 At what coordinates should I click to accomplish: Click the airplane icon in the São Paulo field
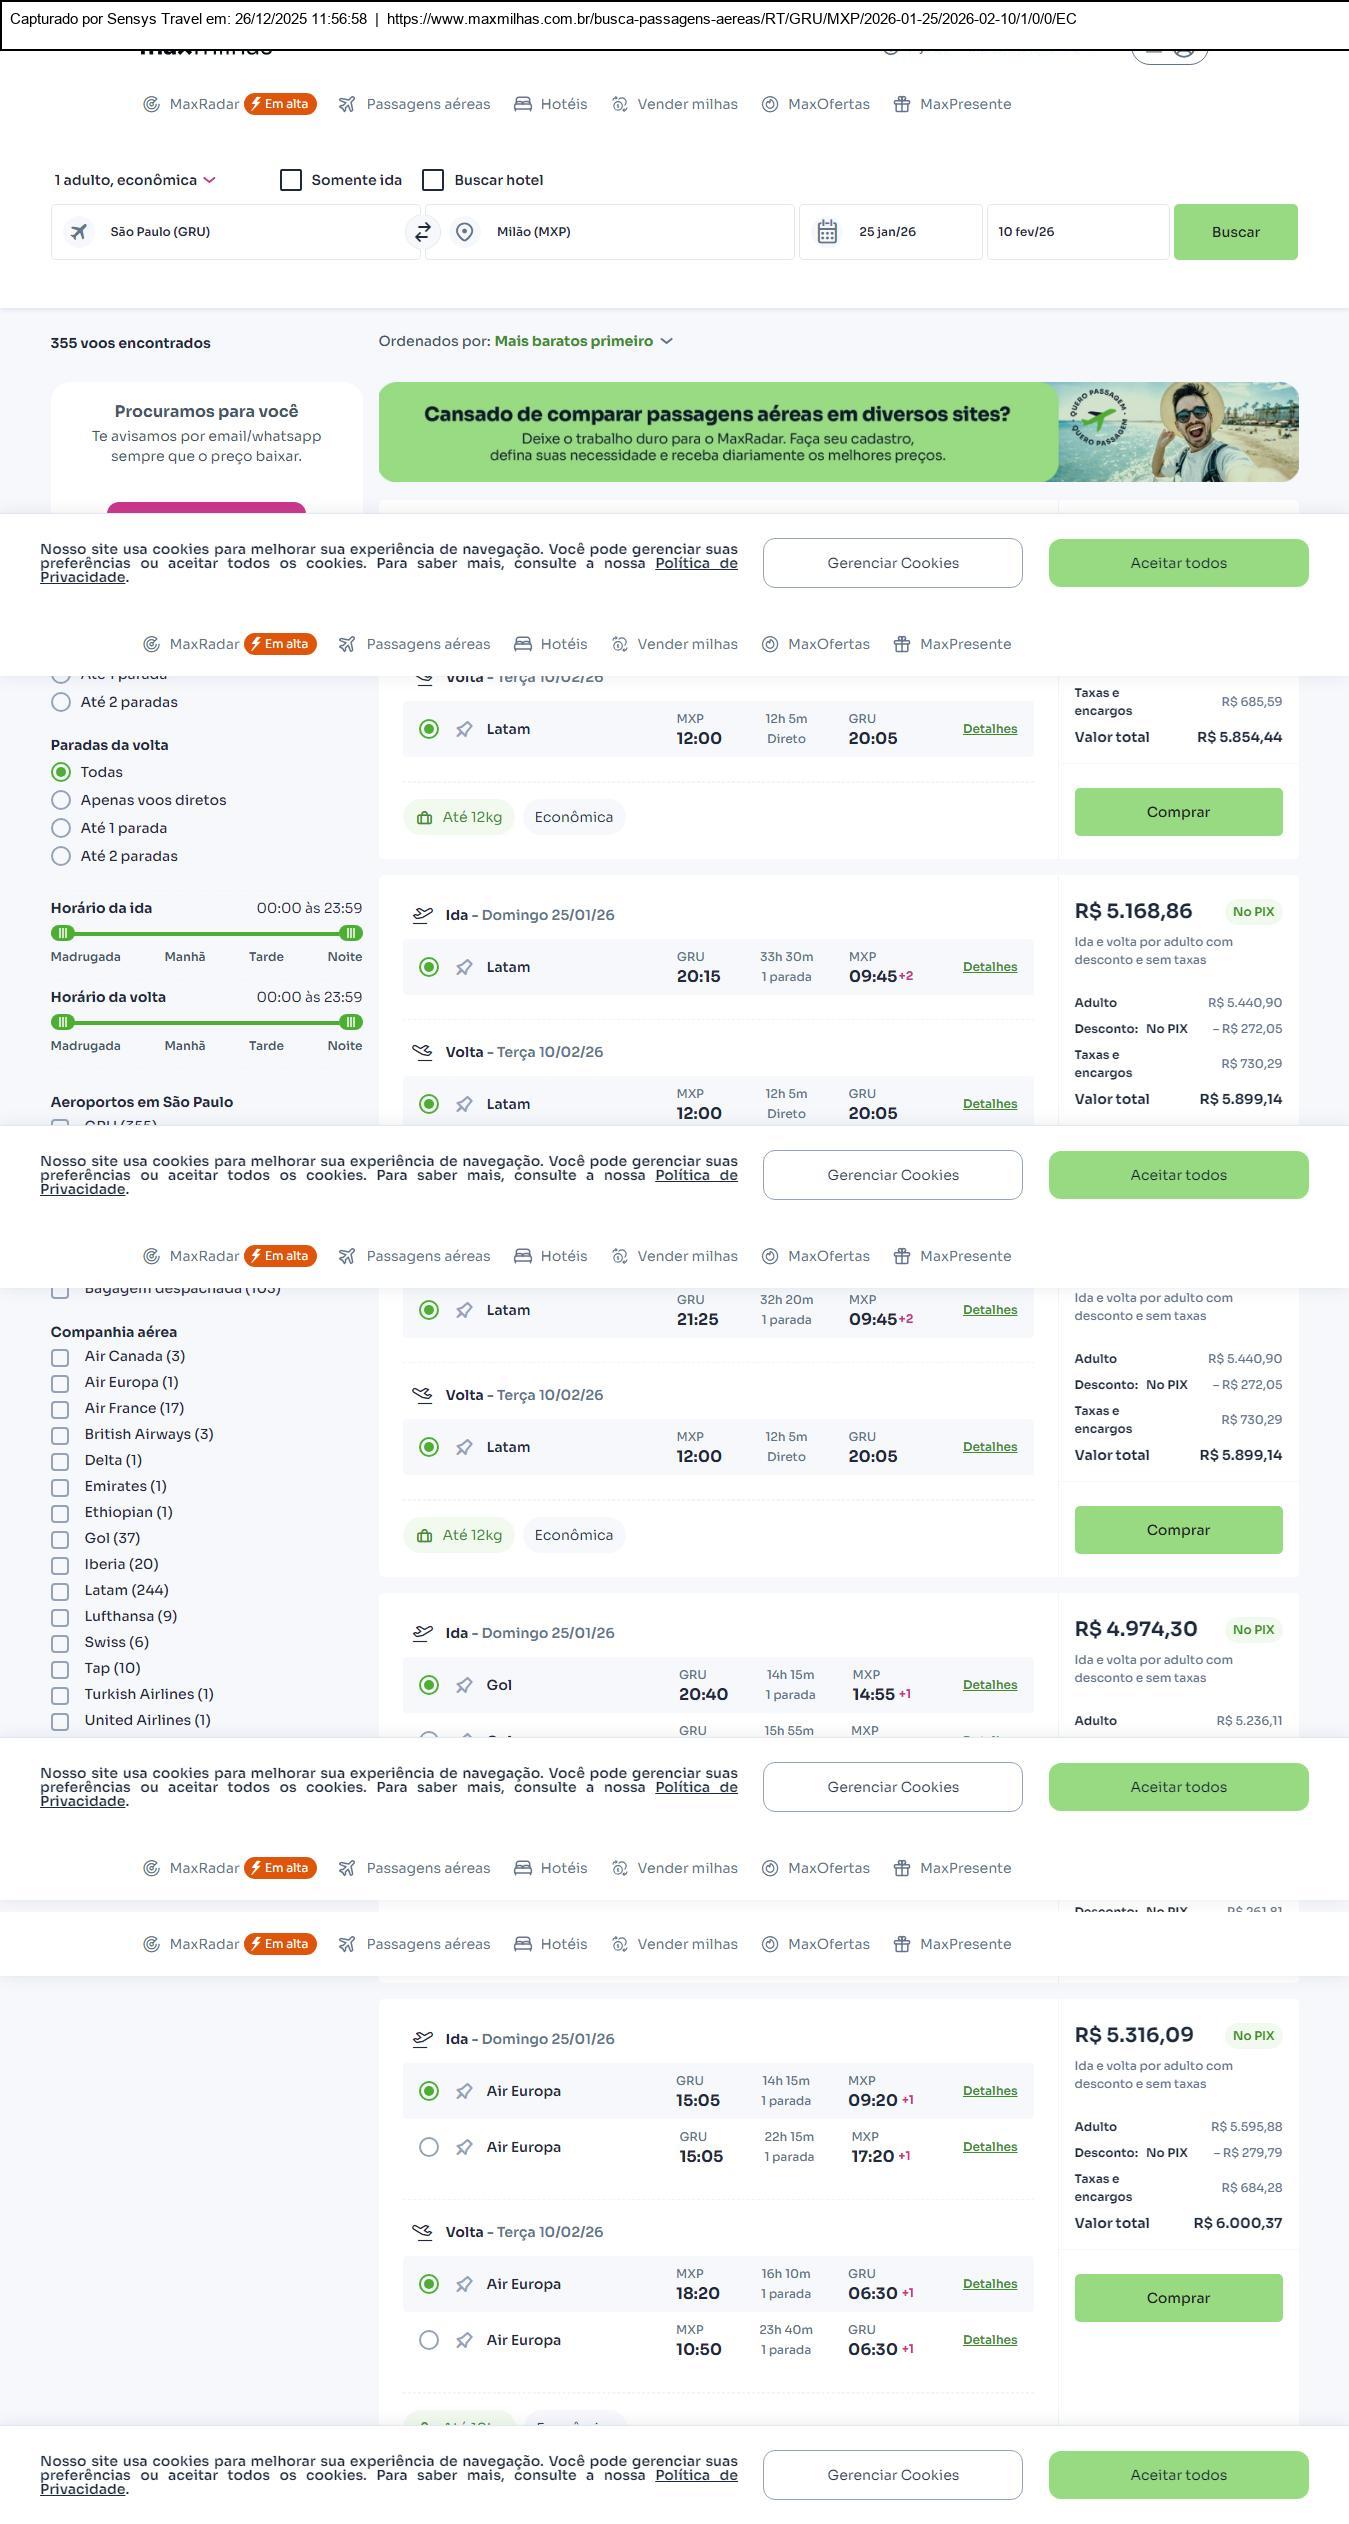79,232
